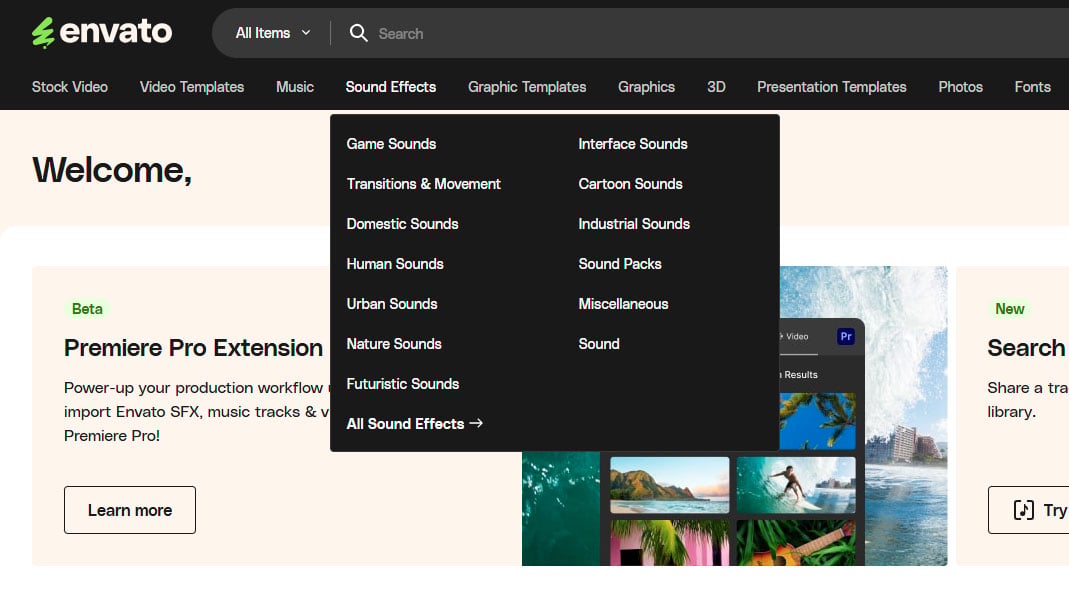Open Futuristic Sounds category
This screenshot has height=601, width=1069.
coord(403,384)
